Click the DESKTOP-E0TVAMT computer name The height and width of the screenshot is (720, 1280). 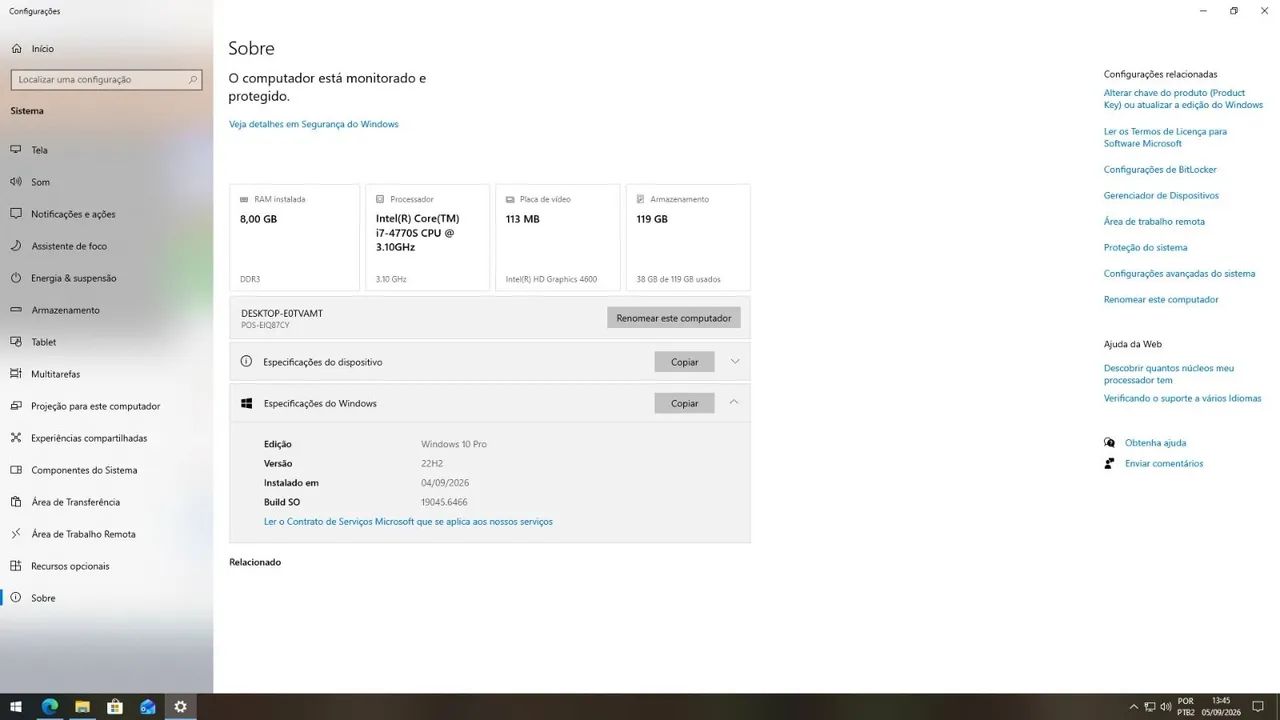pyautogui.click(x=282, y=313)
